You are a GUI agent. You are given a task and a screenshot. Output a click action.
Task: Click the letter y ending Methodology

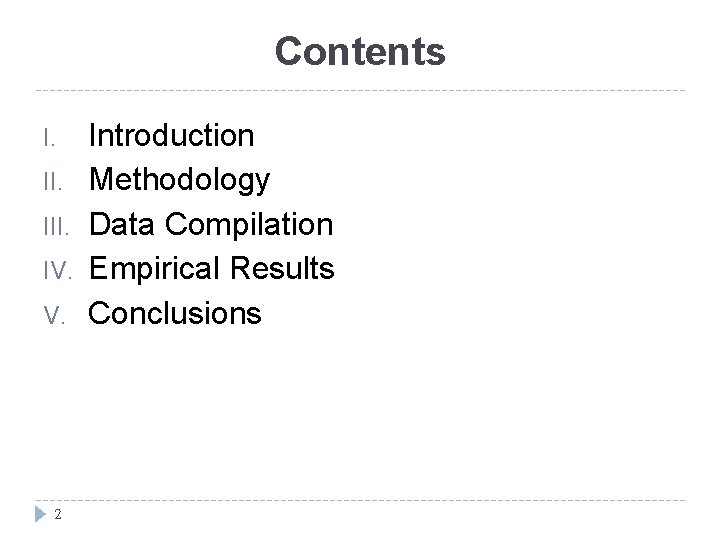click(263, 185)
